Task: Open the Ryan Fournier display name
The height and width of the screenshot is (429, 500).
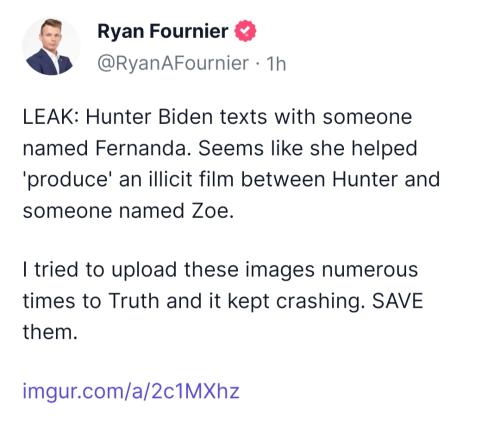Action: pos(163,31)
